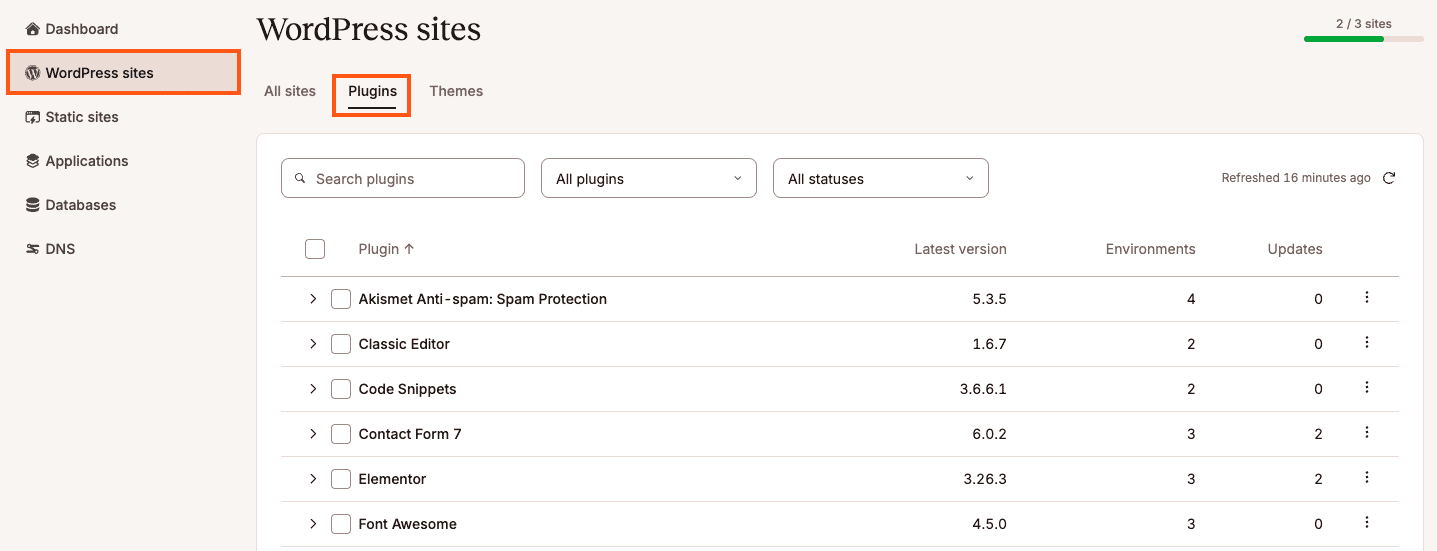
Task: Expand the Code Snippets row chevron
Action: (313, 389)
